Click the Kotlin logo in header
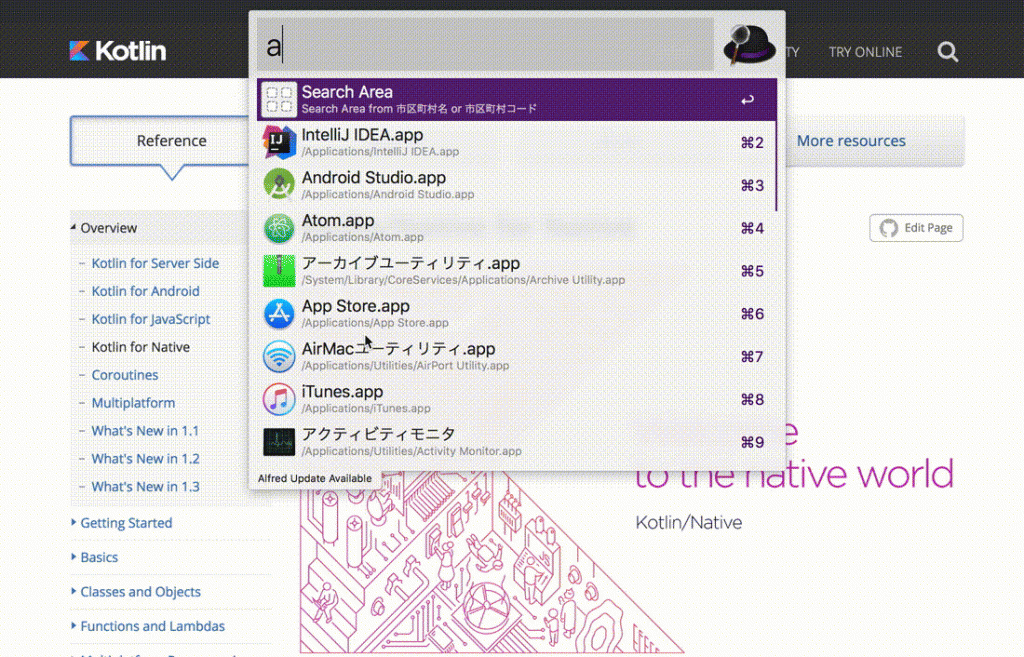1024x657 pixels. (118, 51)
